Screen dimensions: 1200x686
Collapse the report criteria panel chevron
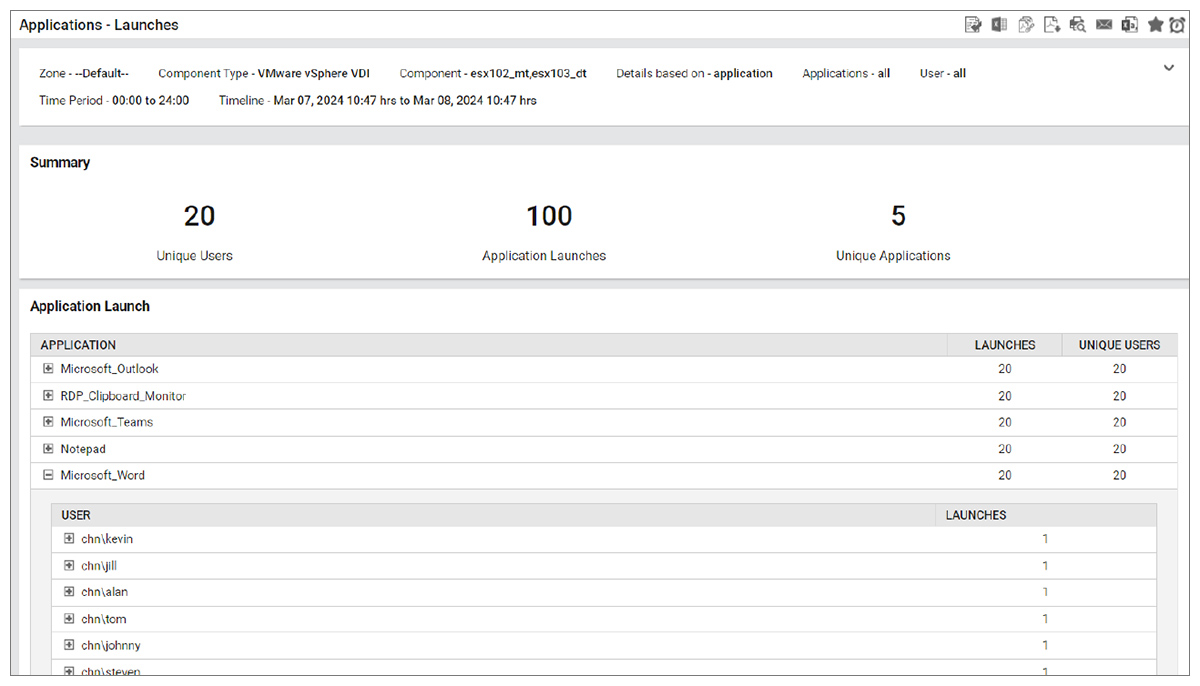(x=1168, y=68)
